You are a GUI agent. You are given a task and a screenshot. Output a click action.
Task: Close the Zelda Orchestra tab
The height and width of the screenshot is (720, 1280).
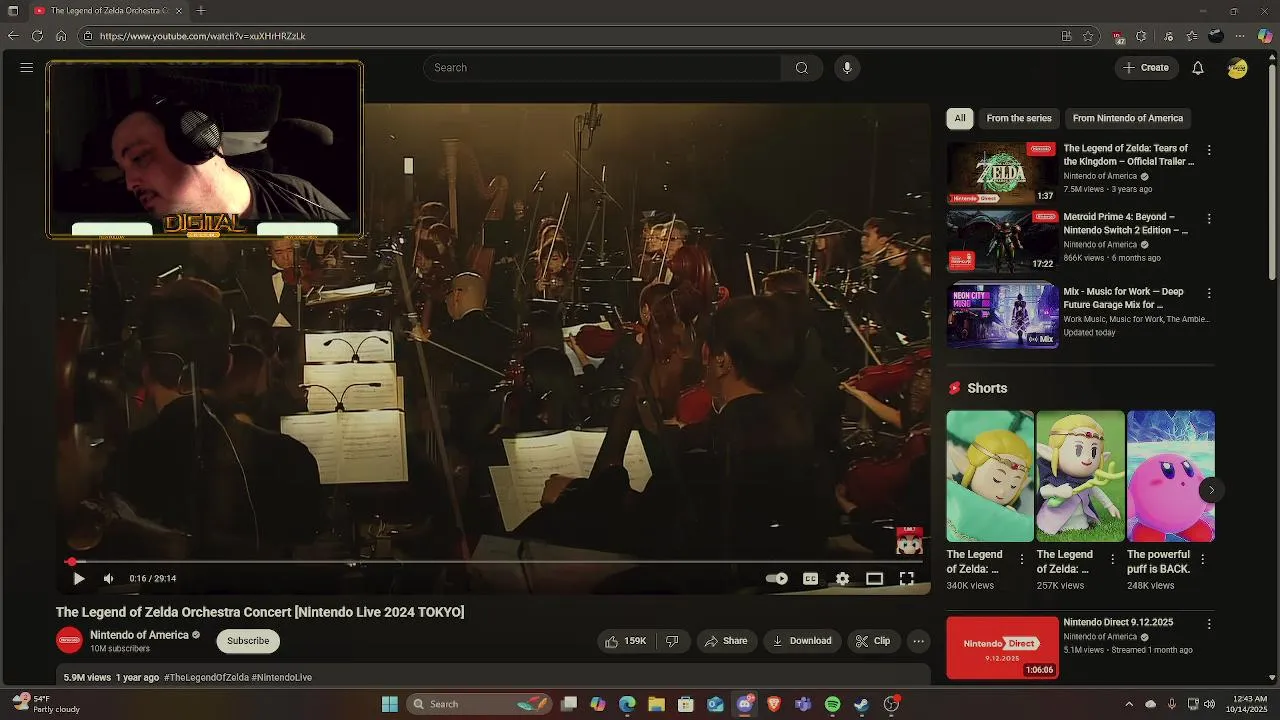179,10
